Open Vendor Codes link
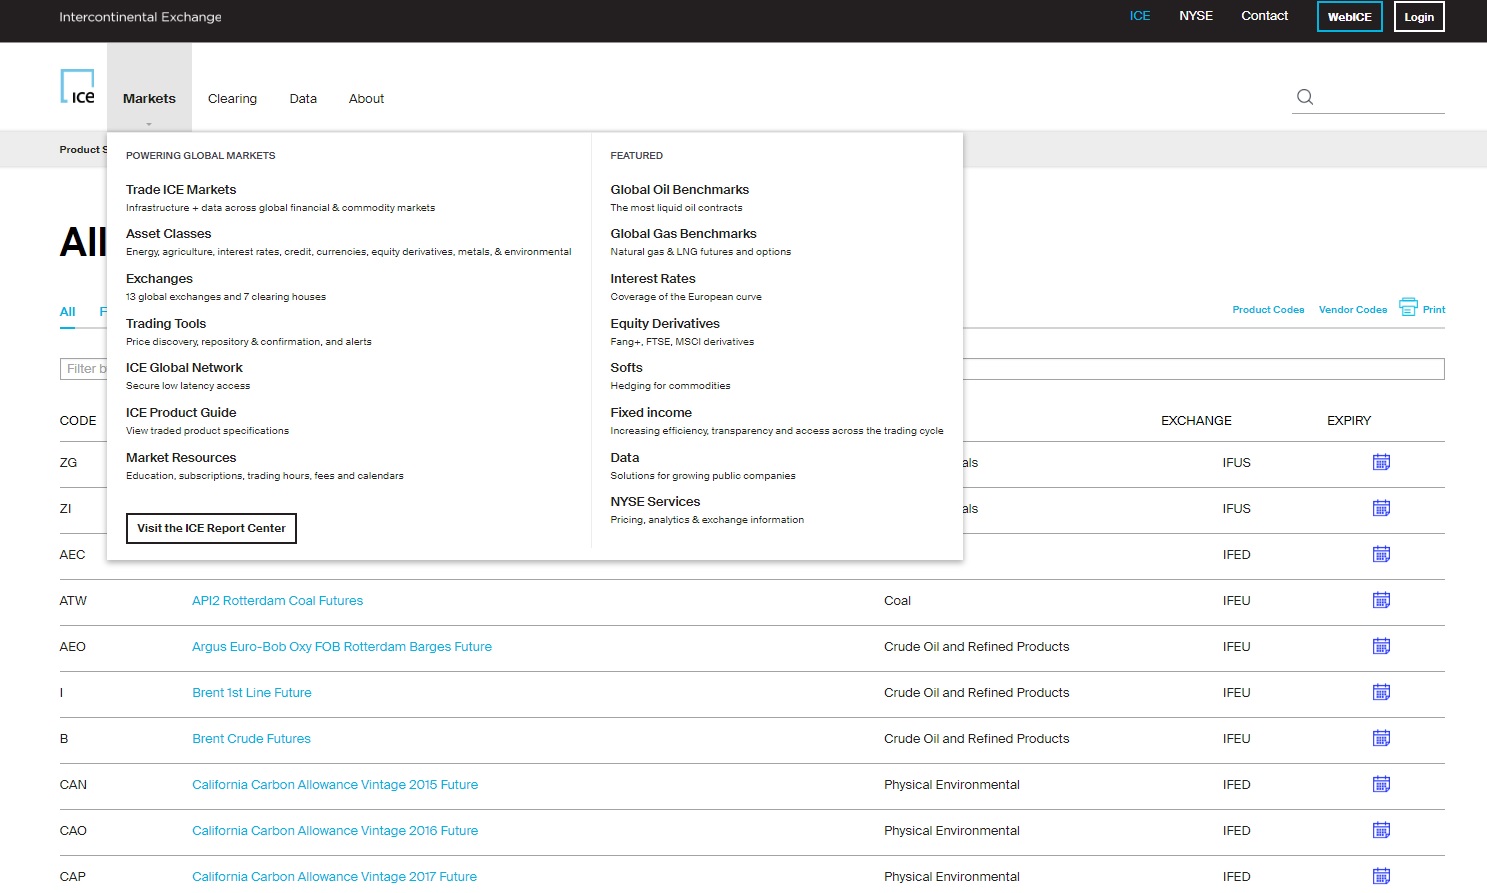Image resolution: width=1487 pixels, height=893 pixels. coord(1352,310)
